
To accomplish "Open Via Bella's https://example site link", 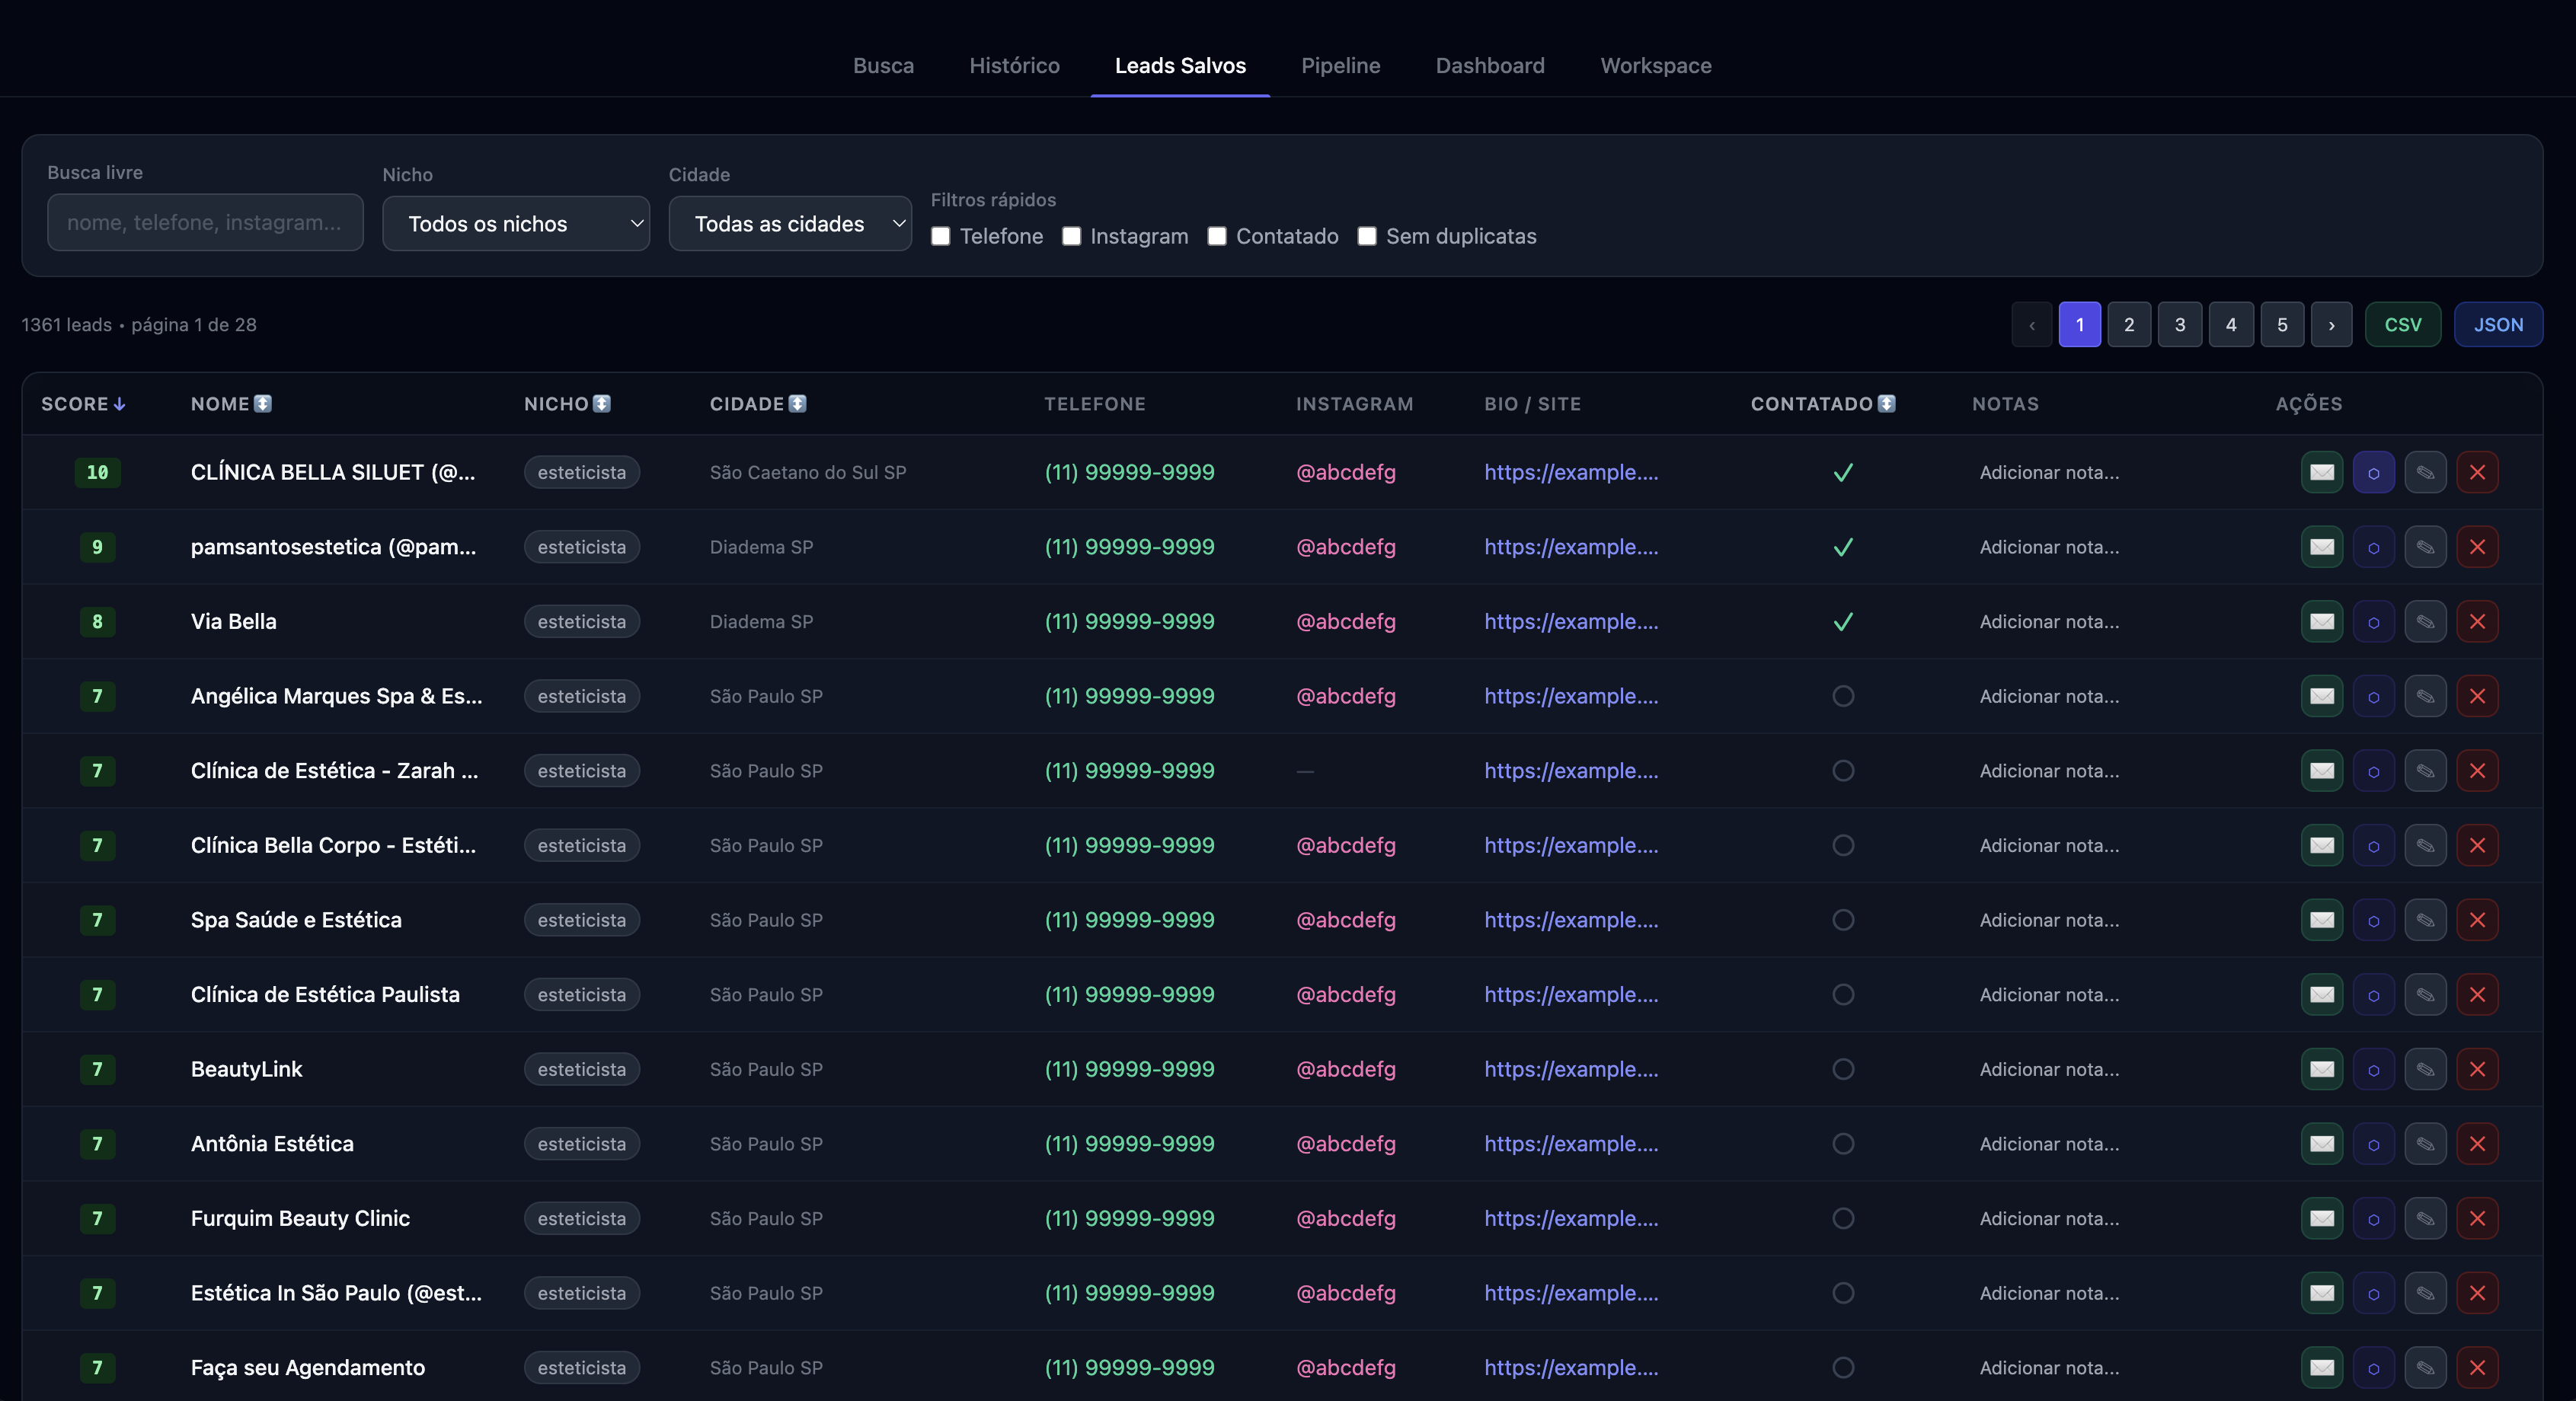I will tap(1571, 621).
